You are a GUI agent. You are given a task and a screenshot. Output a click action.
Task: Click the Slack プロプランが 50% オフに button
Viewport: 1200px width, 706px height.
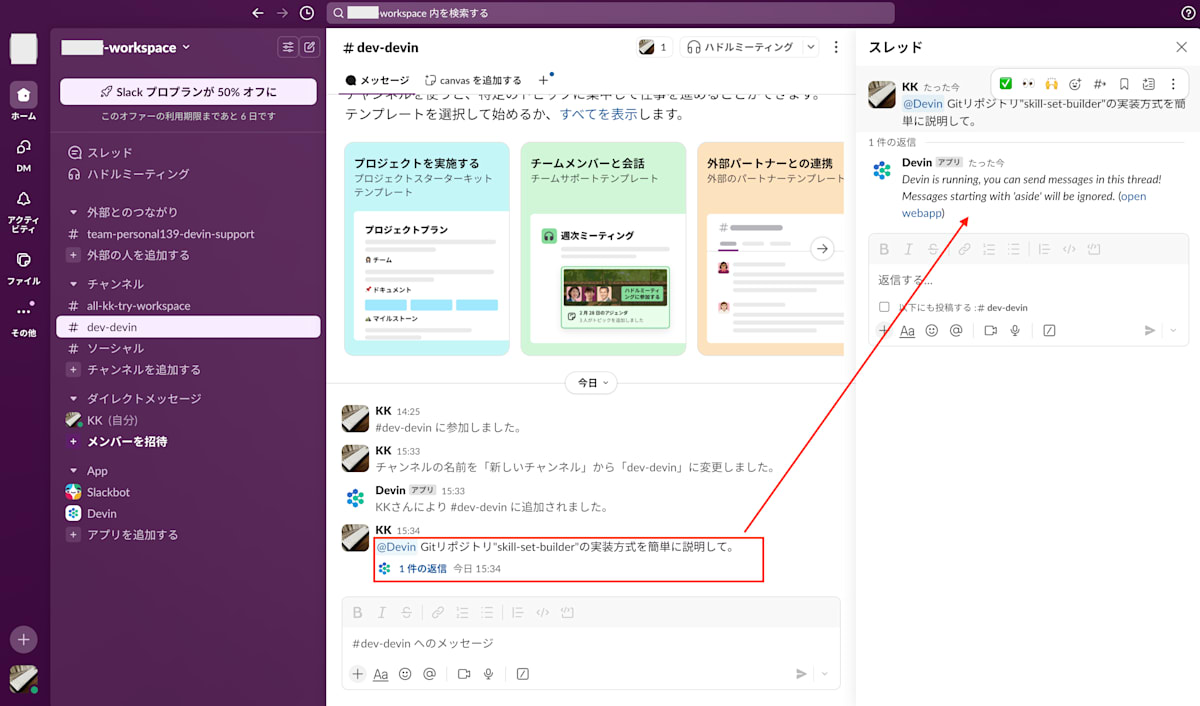tap(188, 91)
